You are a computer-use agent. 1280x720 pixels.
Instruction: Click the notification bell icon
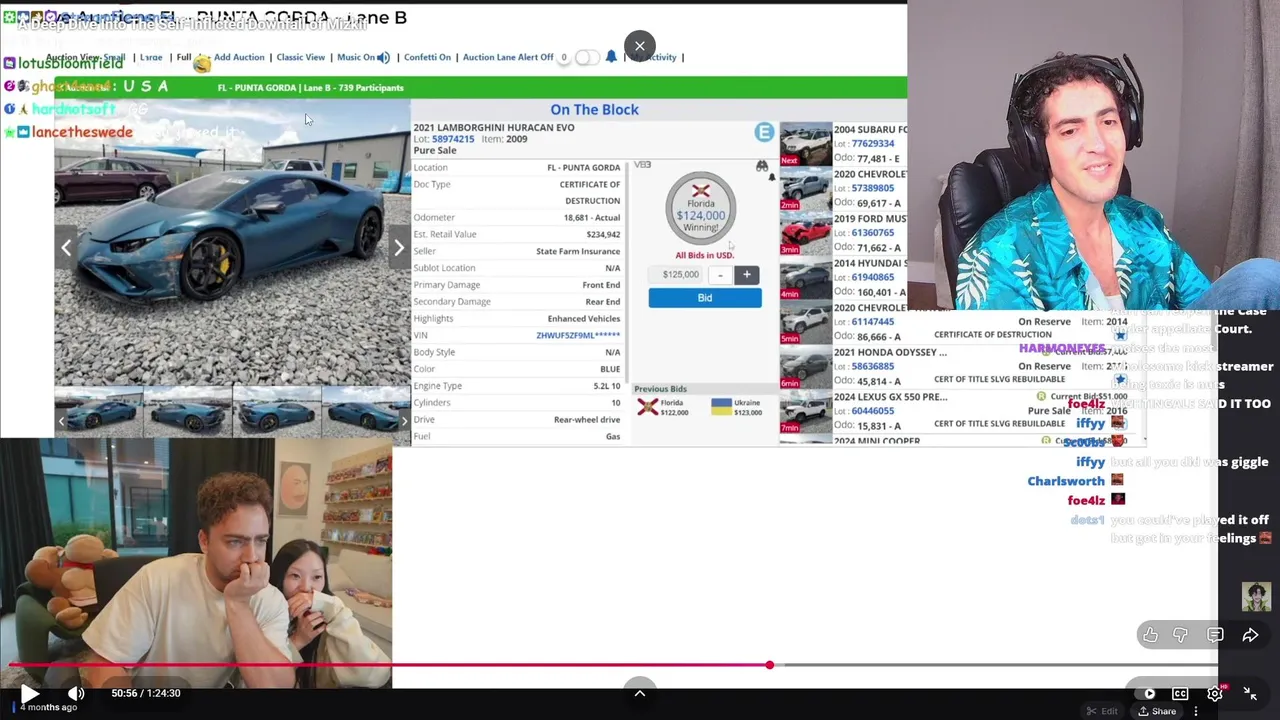tap(611, 57)
